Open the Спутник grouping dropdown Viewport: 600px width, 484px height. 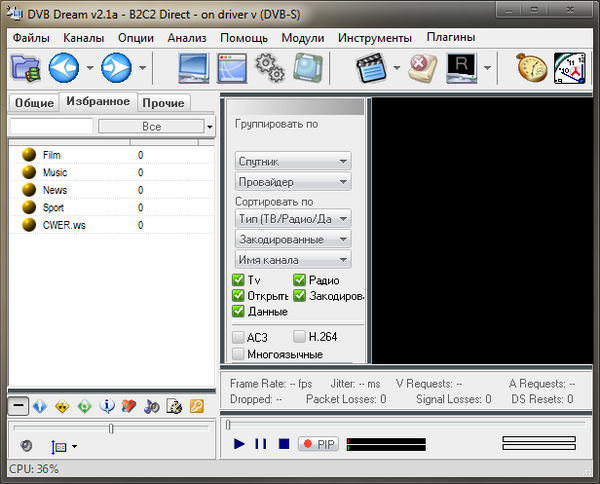(293, 160)
